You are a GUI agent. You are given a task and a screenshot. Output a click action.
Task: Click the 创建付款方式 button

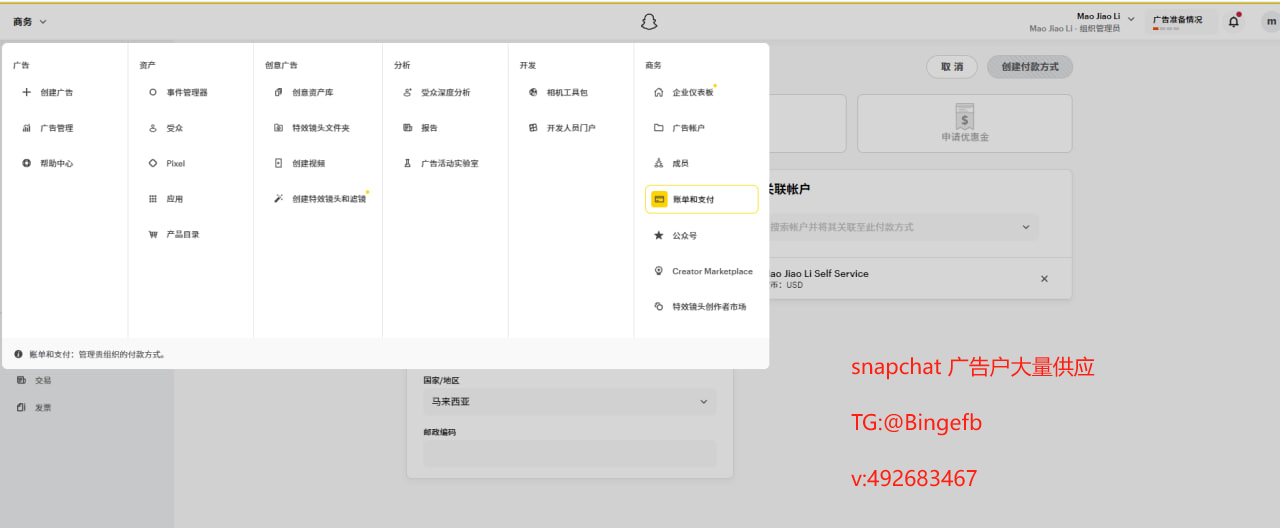1030,66
